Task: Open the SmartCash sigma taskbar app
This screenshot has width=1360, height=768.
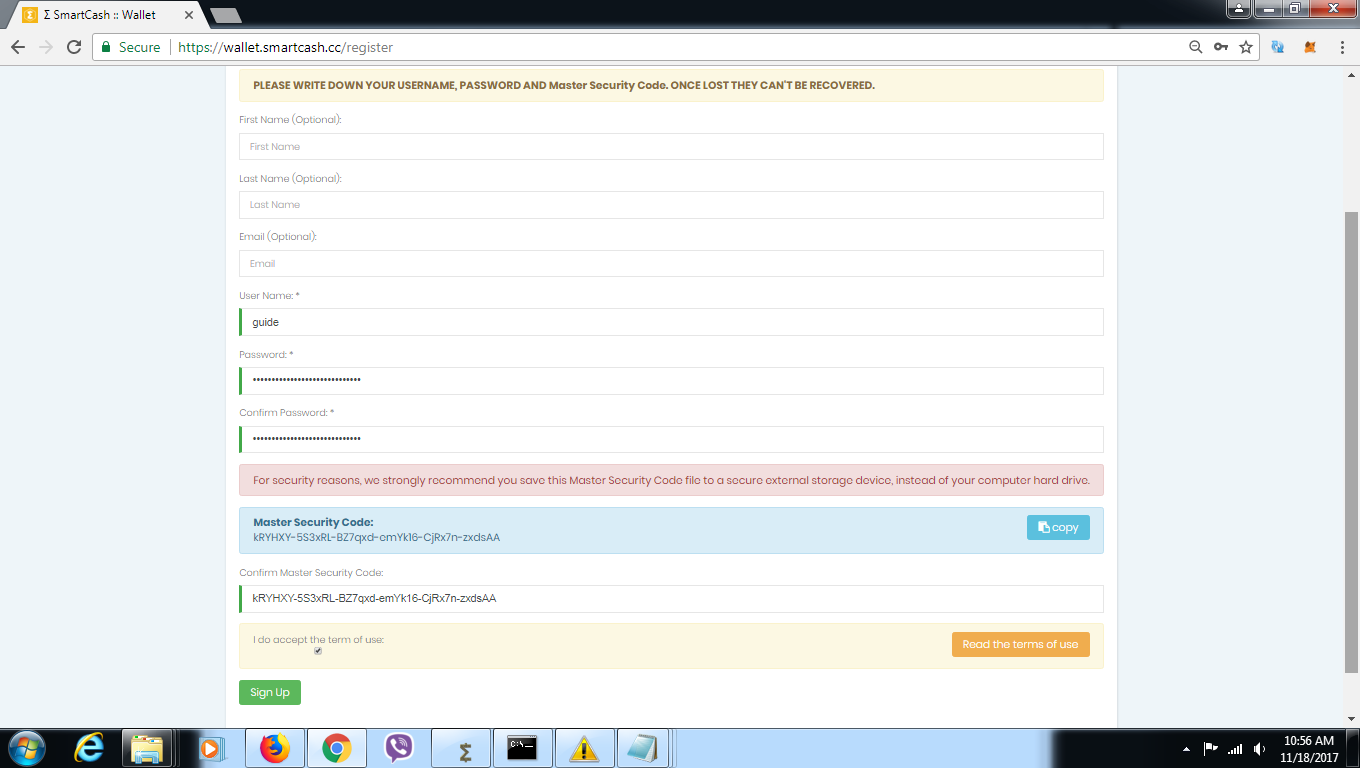Action: (x=462, y=748)
